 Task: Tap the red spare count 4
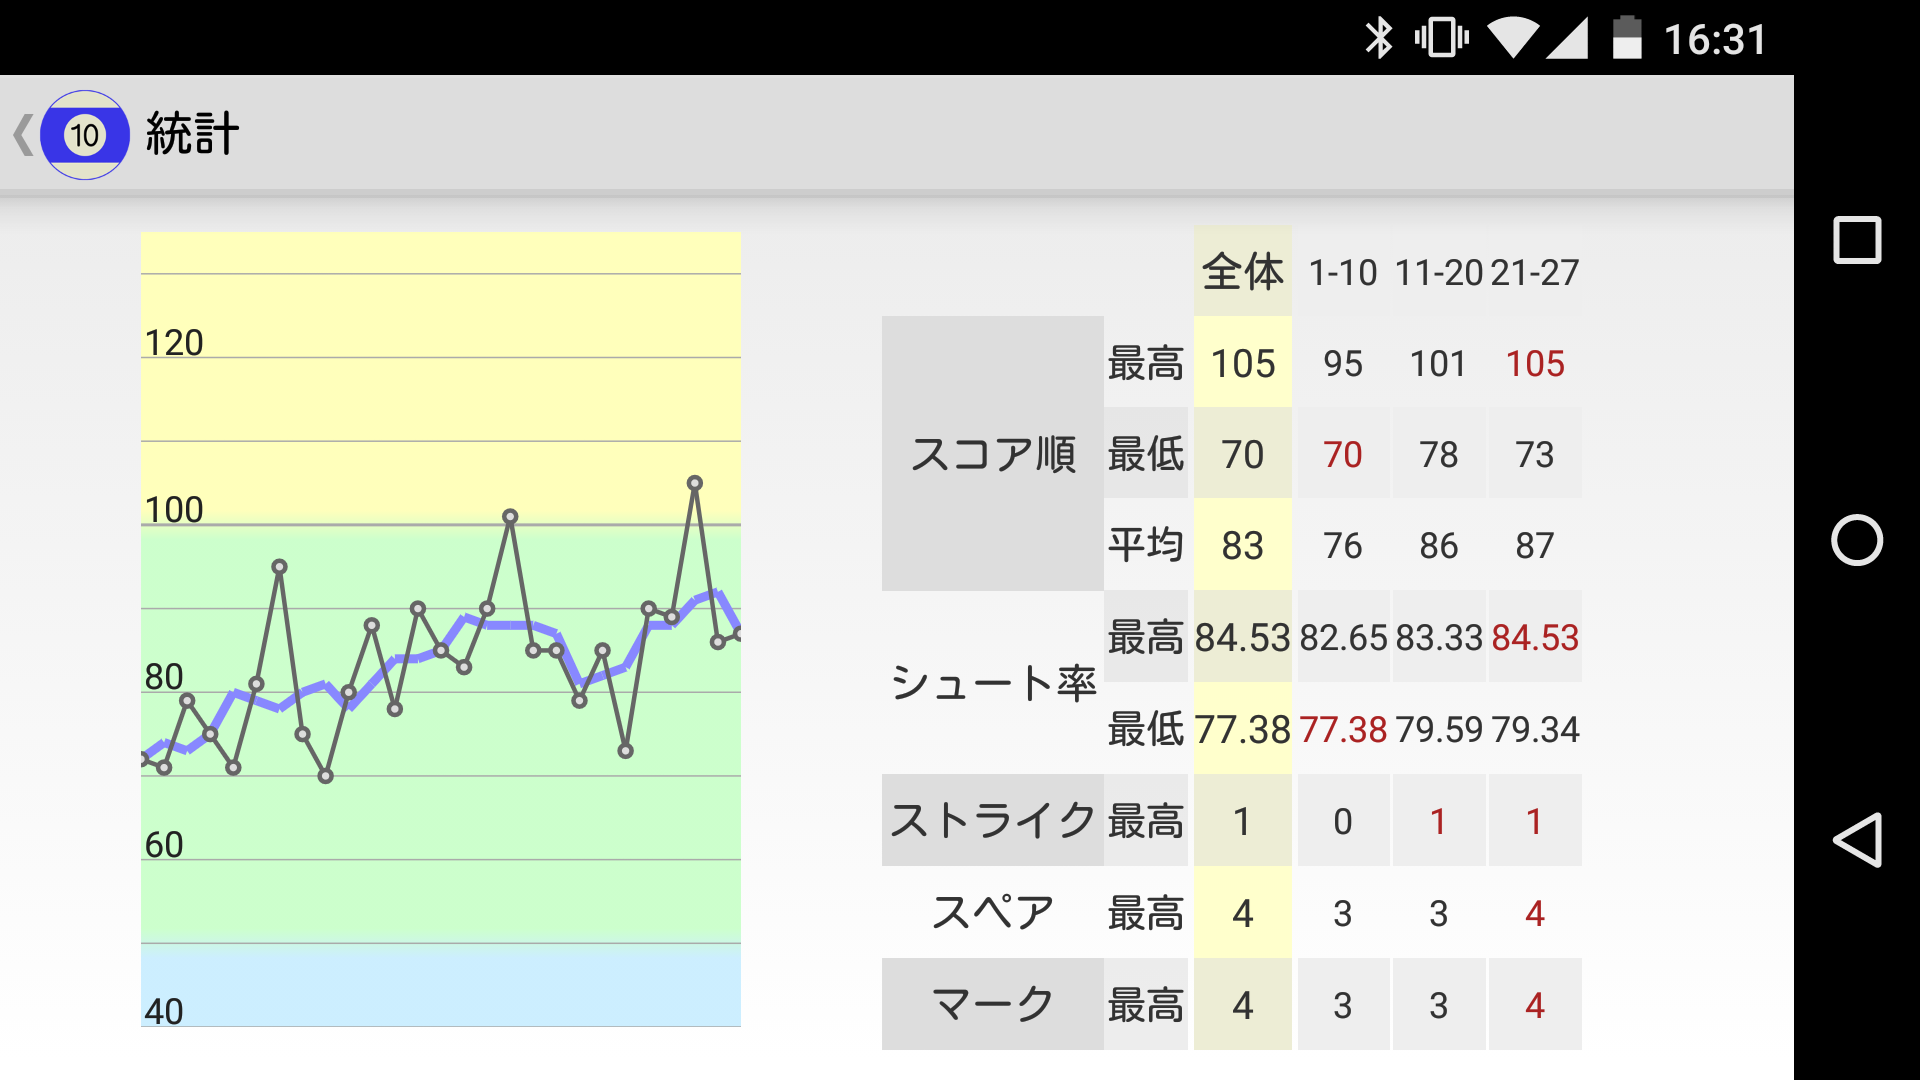[x=1535, y=913]
